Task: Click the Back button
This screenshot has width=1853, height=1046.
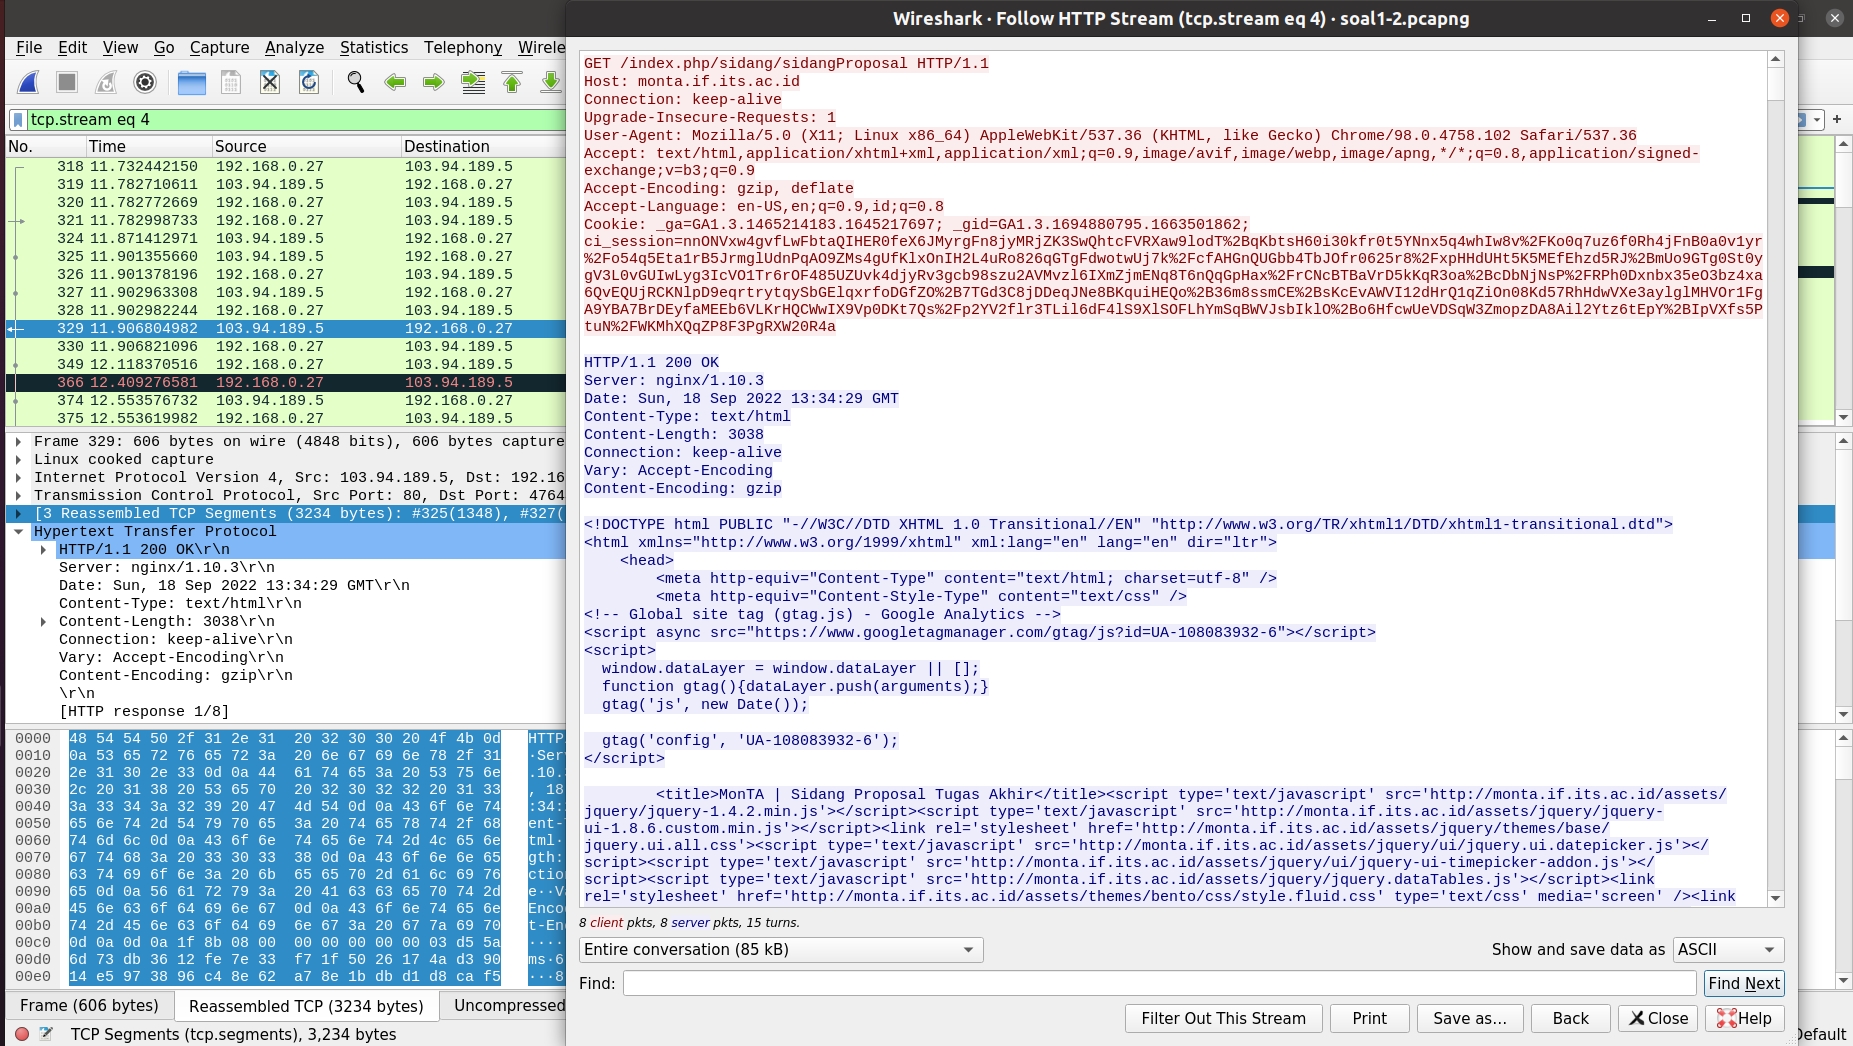Action: 1570,1018
